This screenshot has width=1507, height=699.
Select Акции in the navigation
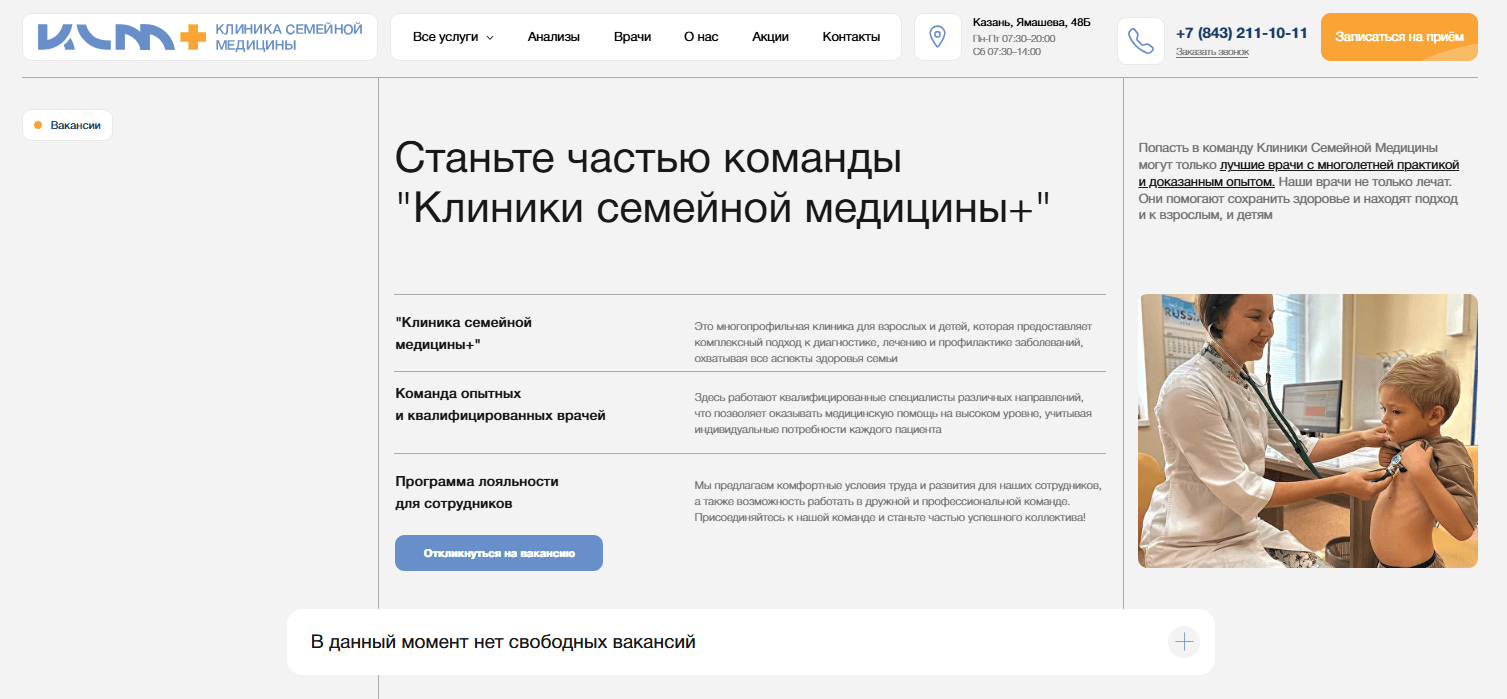coord(770,37)
